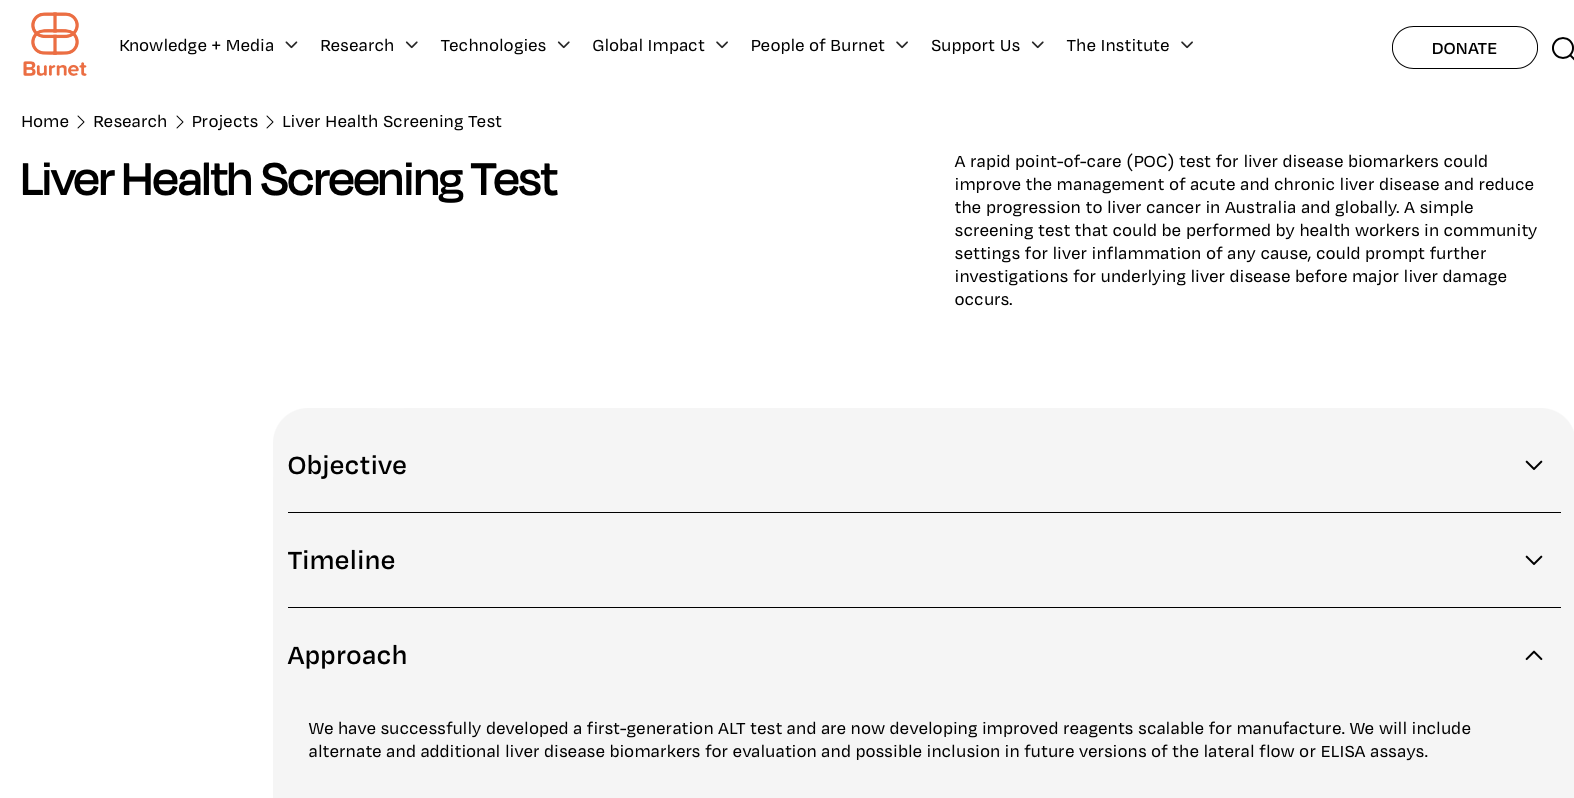The height and width of the screenshot is (798, 1574).
Task: Click chevron beside Knowledge + Media
Action: [292, 45]
